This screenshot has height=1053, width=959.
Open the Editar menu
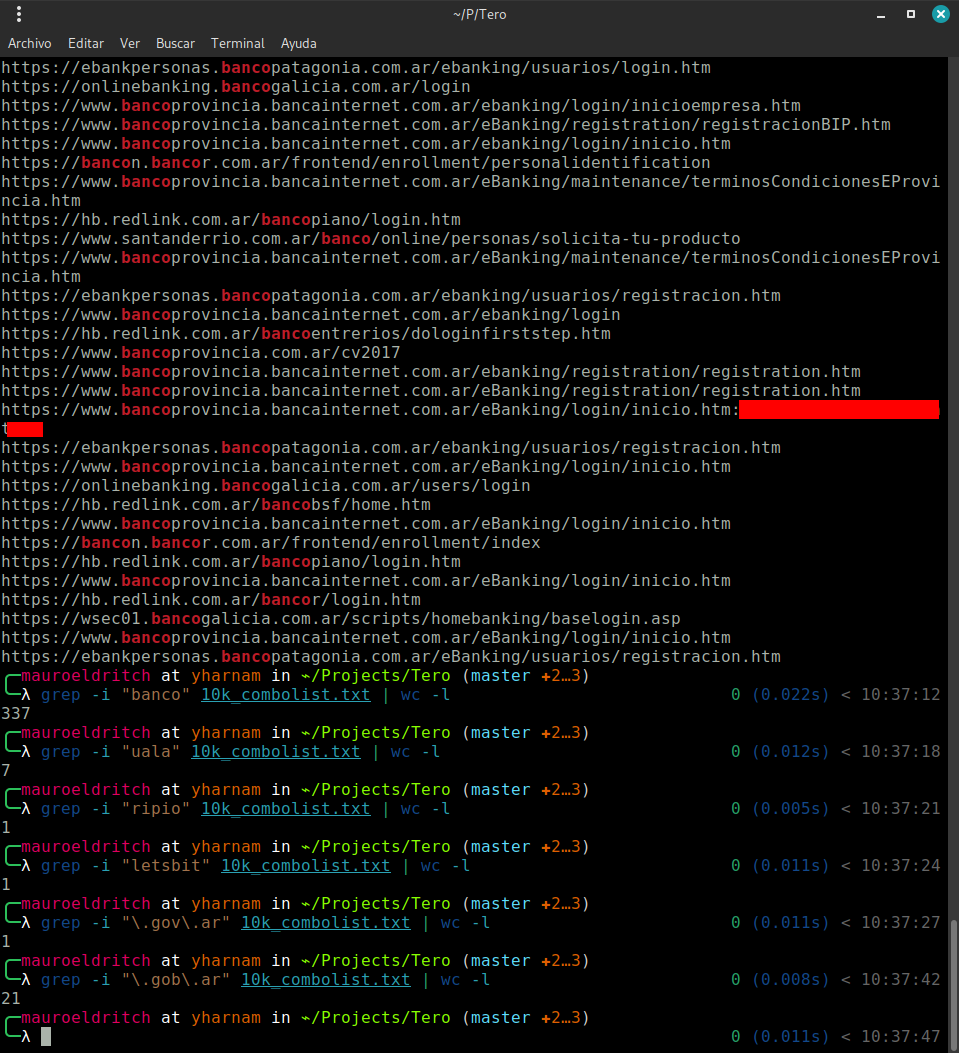pos(86,43)
